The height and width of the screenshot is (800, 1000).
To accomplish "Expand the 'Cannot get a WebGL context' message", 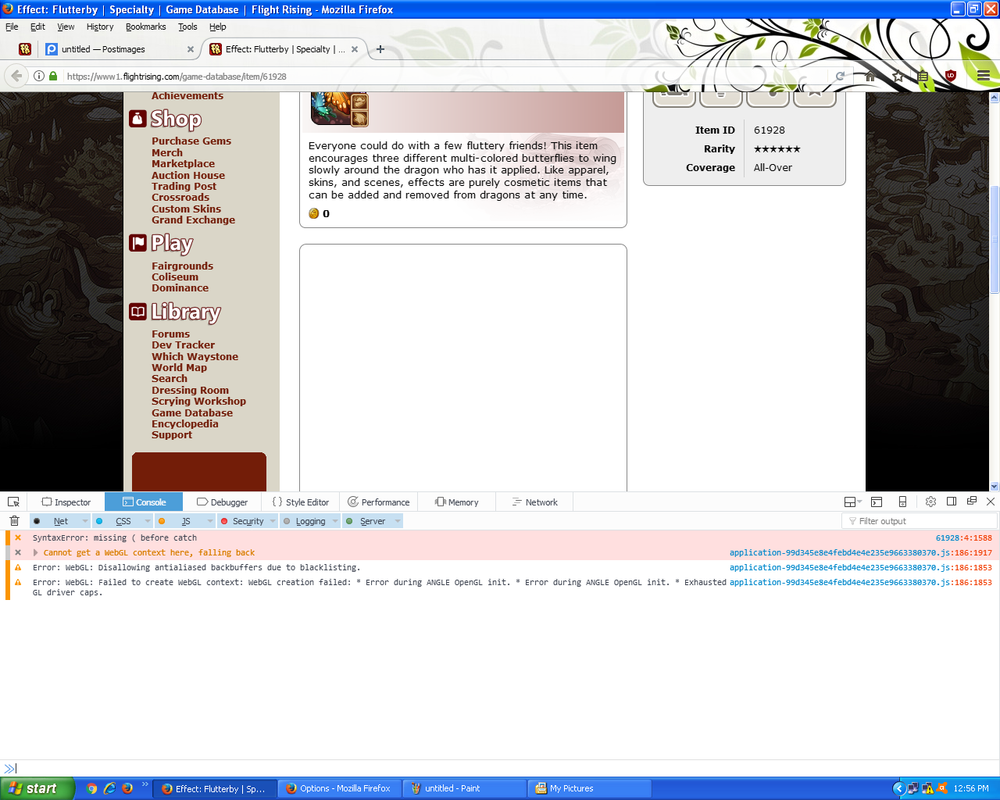I will (36, 552).
